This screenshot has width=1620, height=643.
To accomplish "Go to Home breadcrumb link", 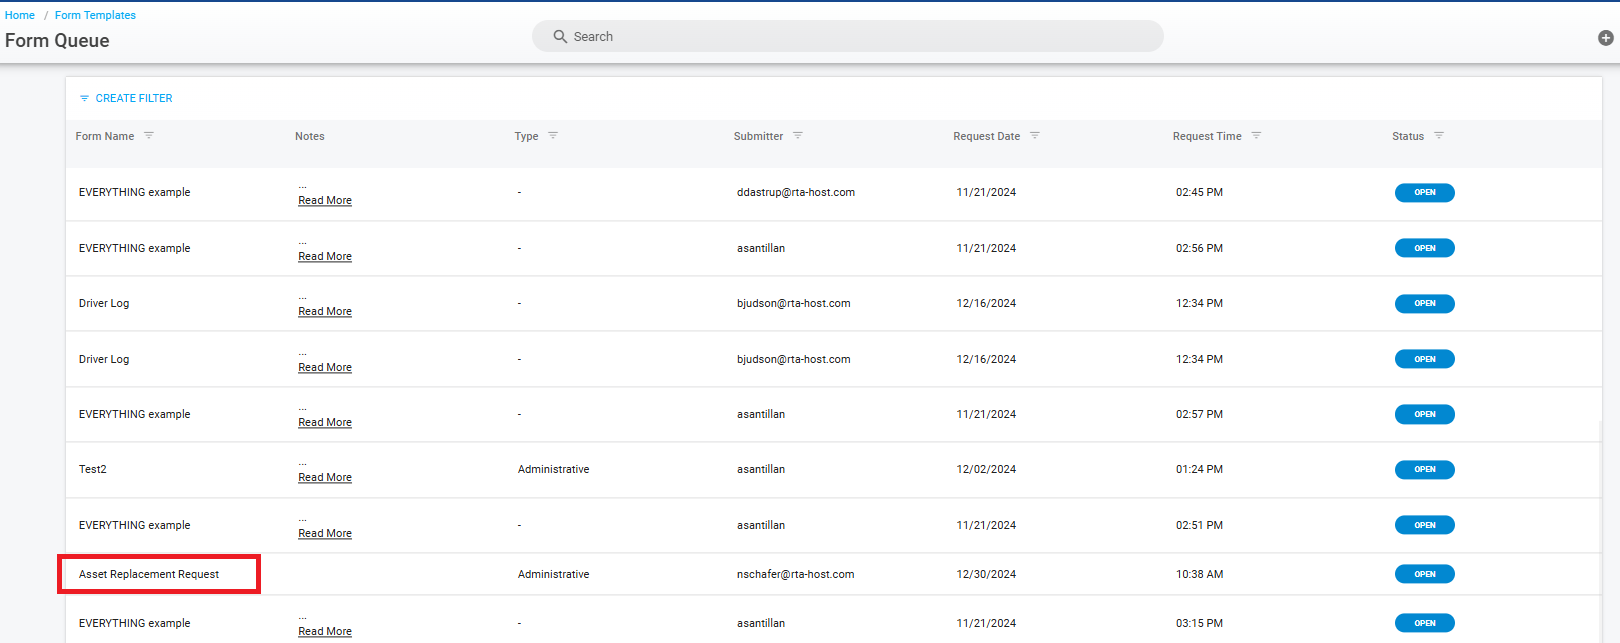I will (x=20, y=15).
